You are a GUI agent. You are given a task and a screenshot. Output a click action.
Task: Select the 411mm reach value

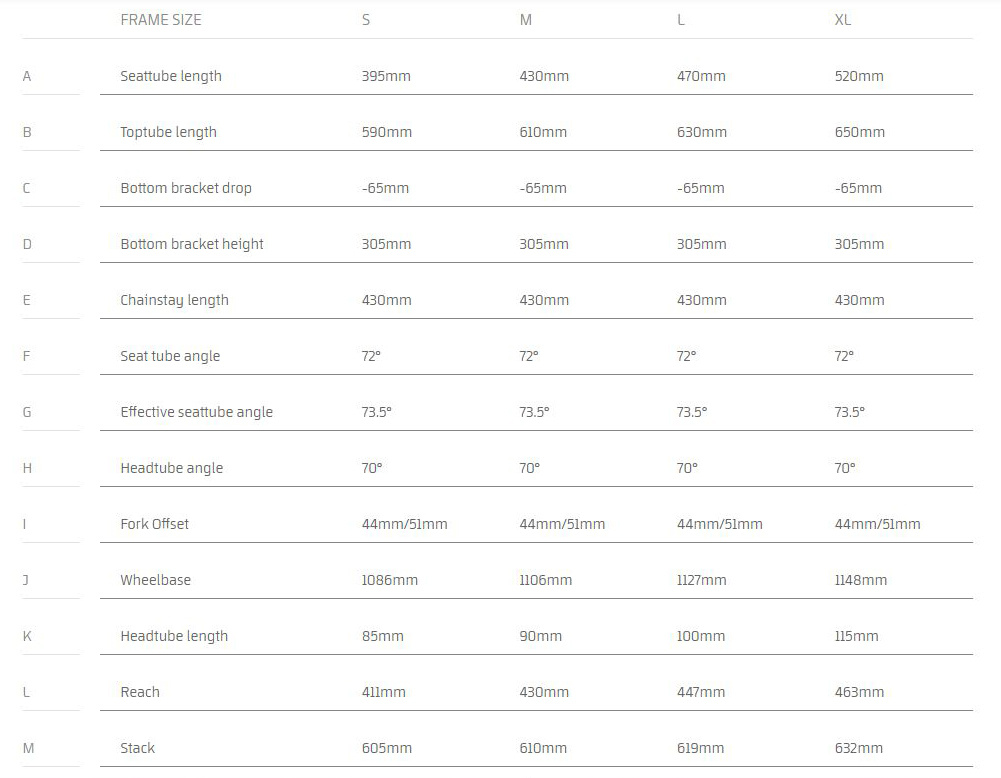pyautogui.click(x=384, y=692)
